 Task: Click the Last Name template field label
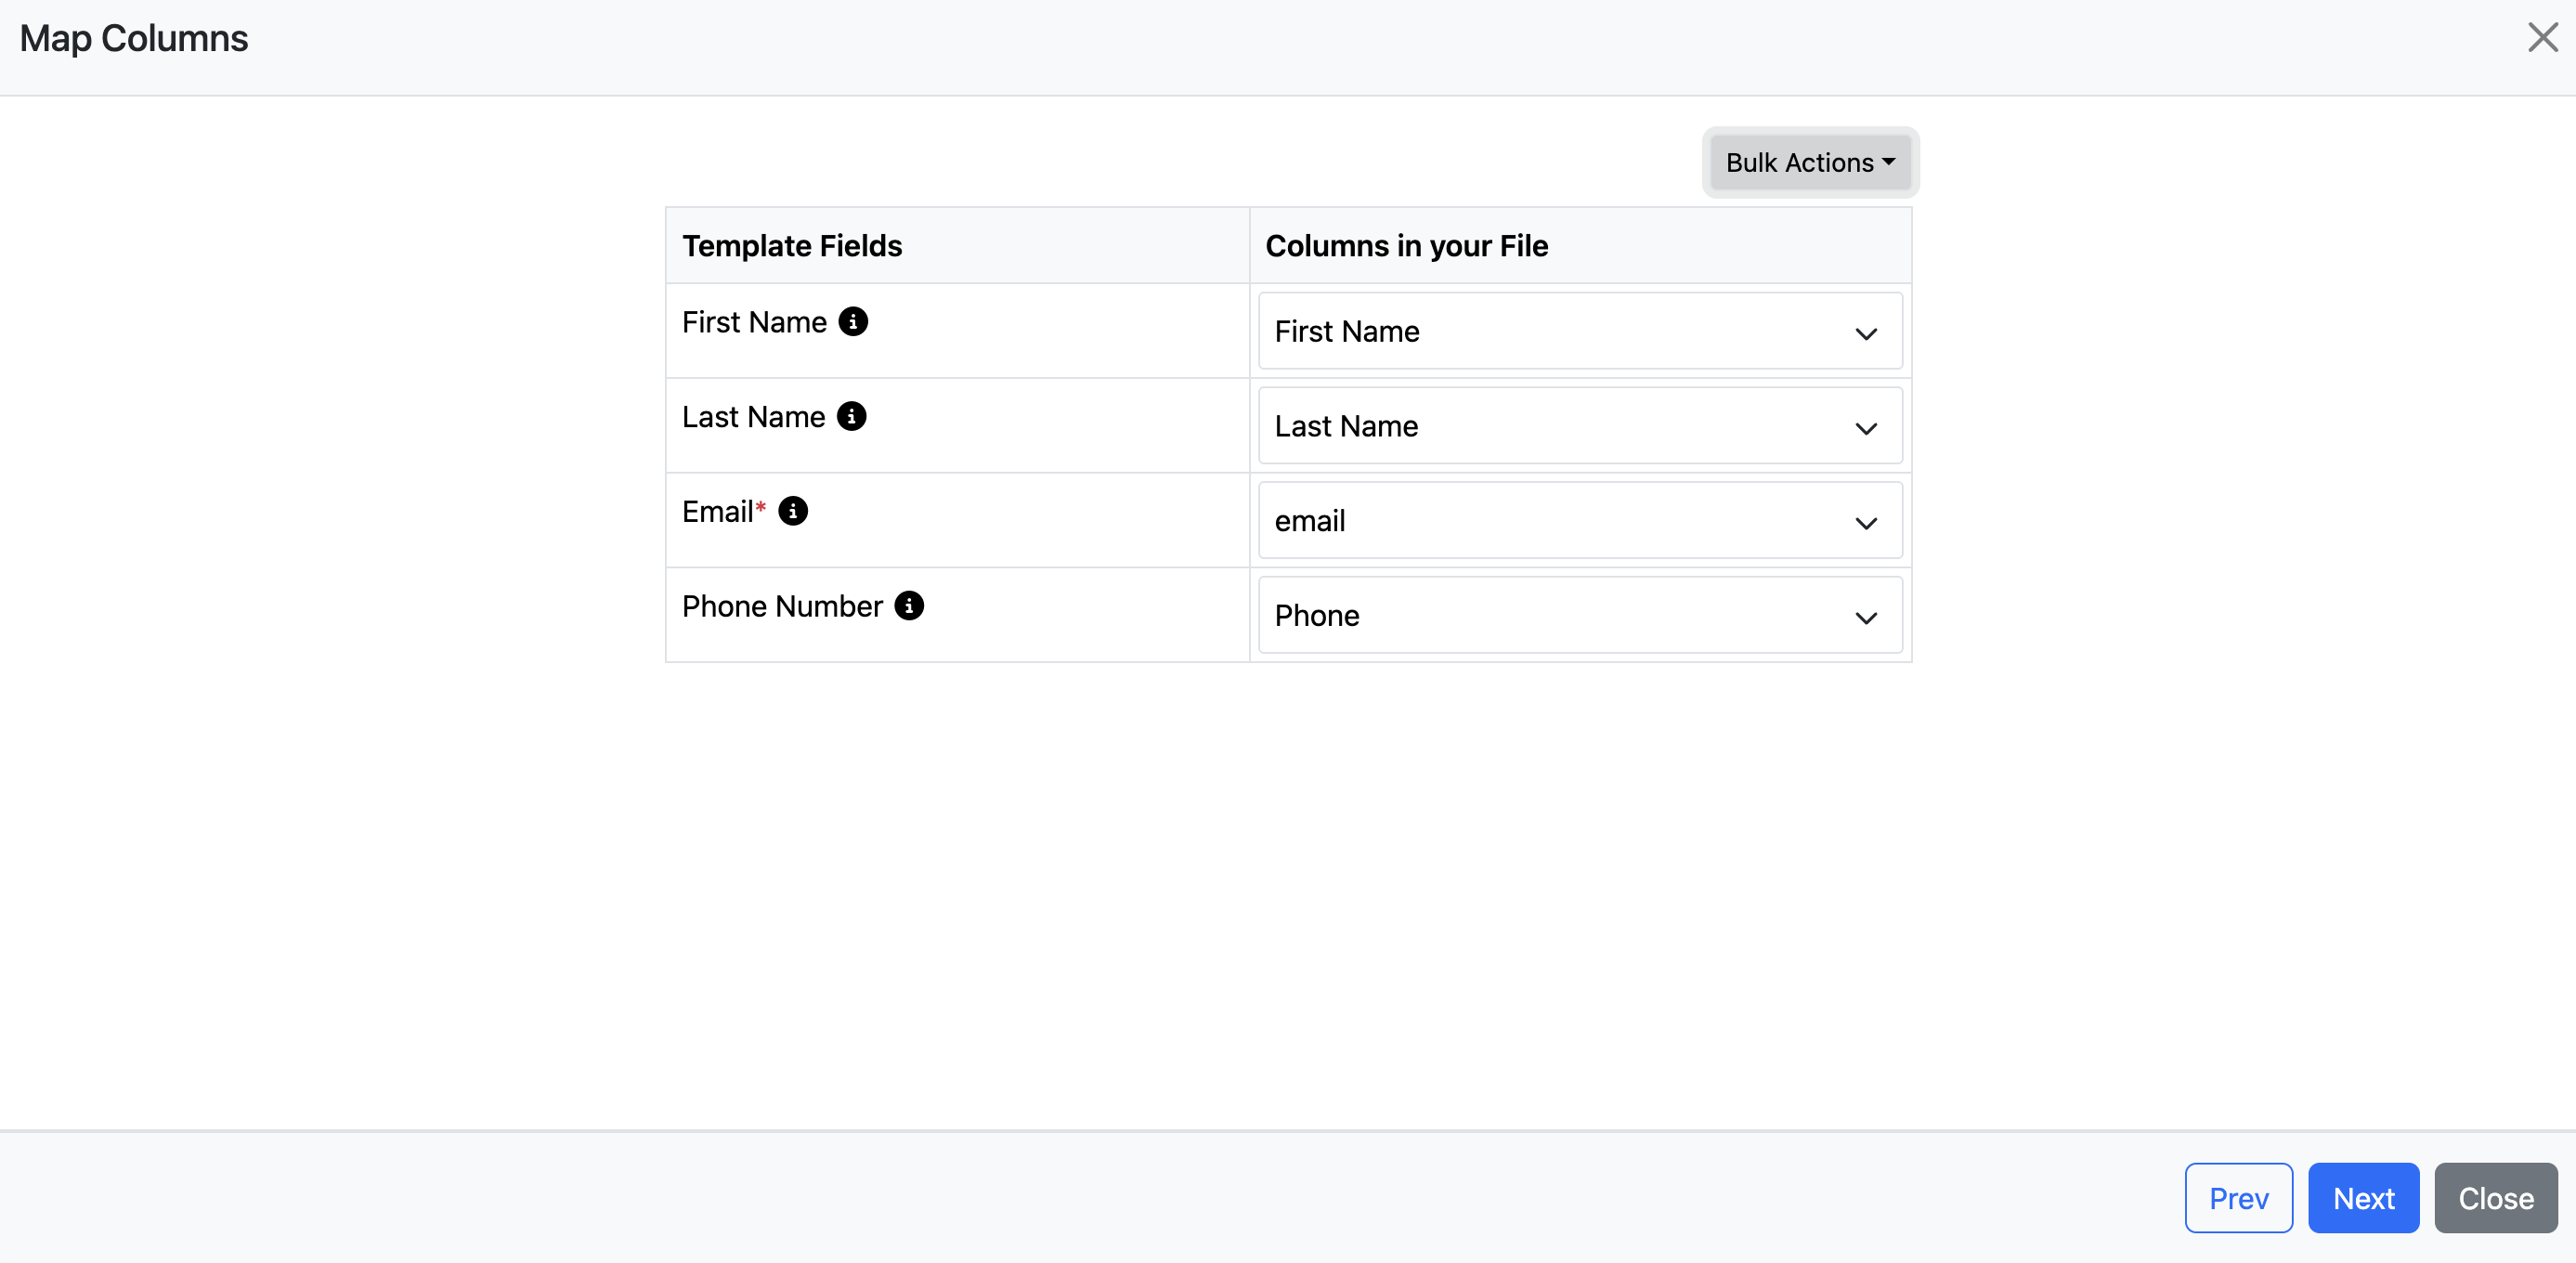753,417
